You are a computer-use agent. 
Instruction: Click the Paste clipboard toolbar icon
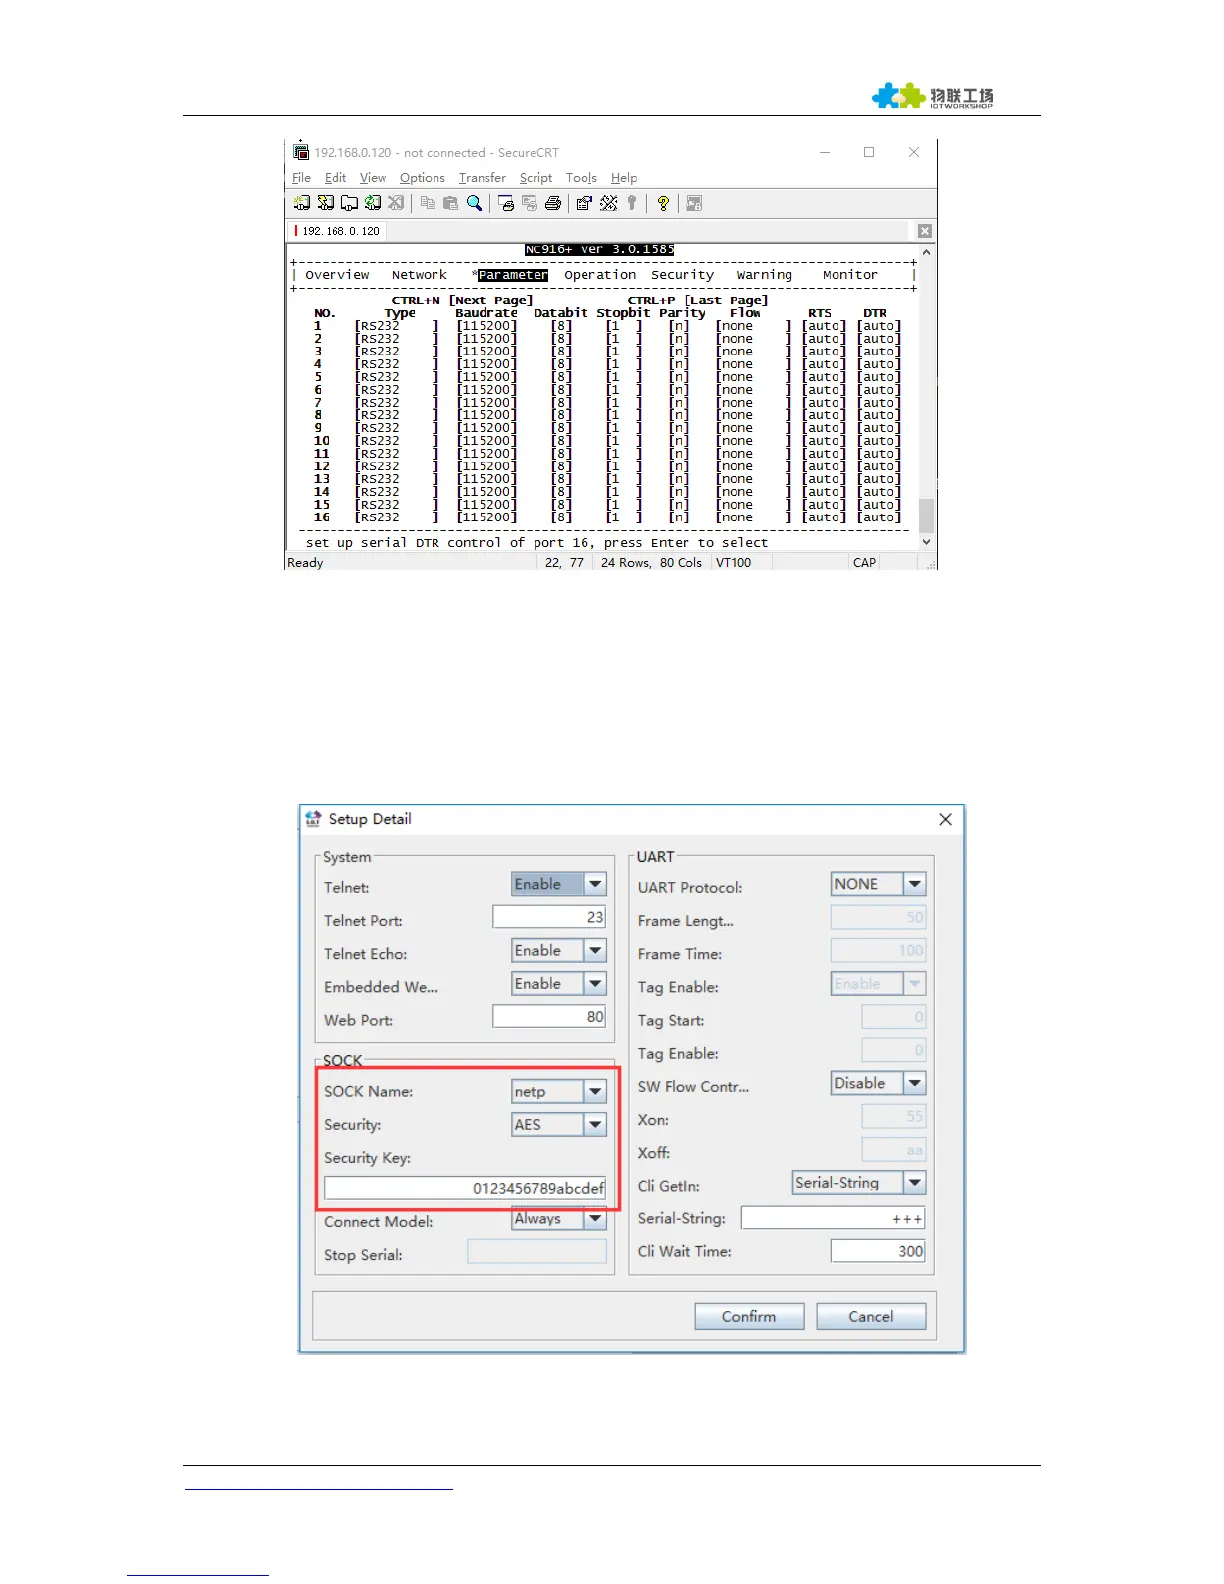[x=450, y=203]
